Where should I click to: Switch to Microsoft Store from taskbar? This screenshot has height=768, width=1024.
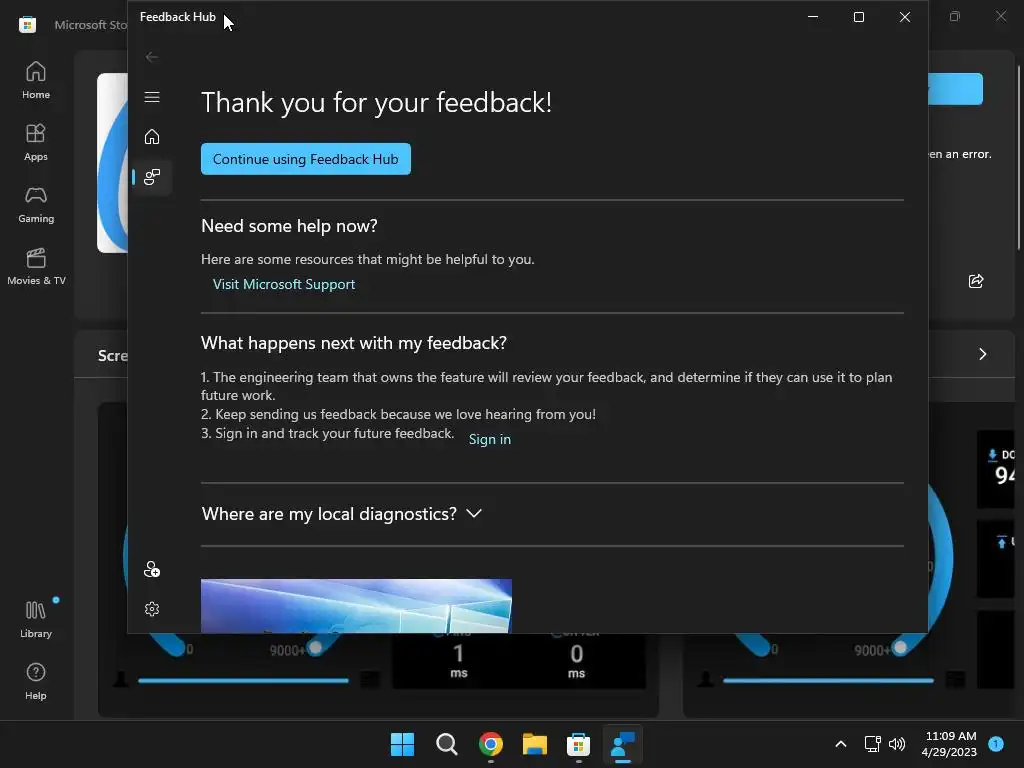point(579,744)
